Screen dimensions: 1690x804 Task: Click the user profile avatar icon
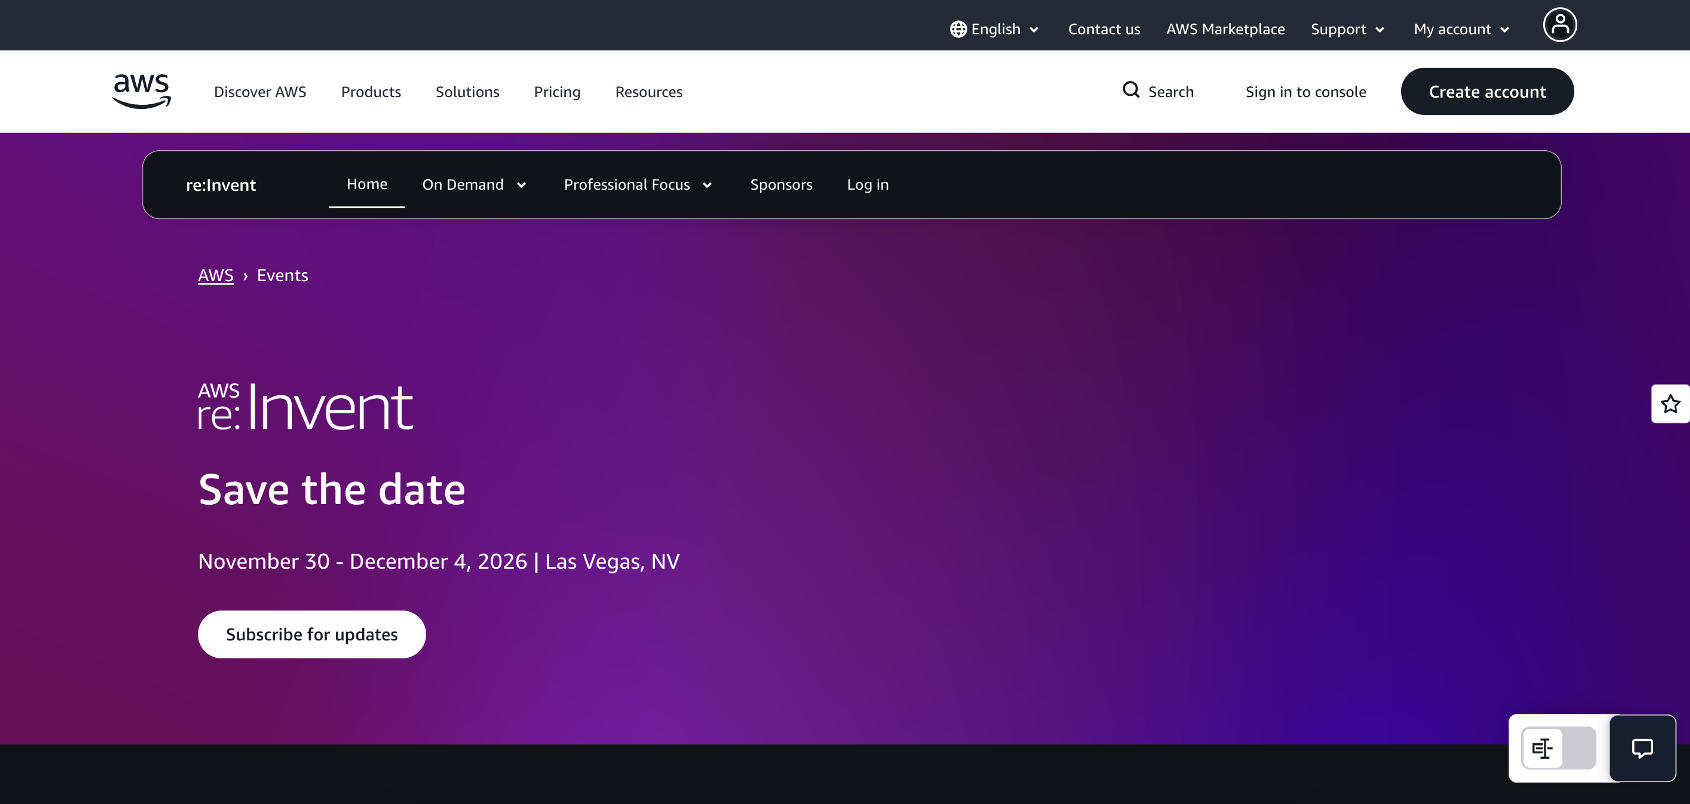coord(1559,25)
